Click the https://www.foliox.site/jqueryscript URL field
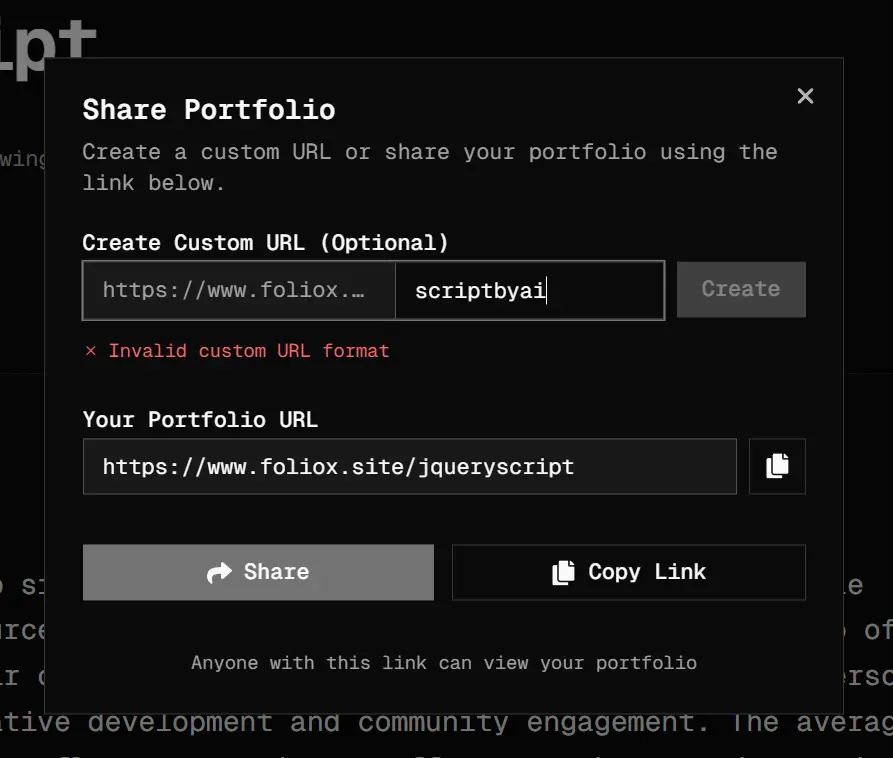 tap(409, 466)
